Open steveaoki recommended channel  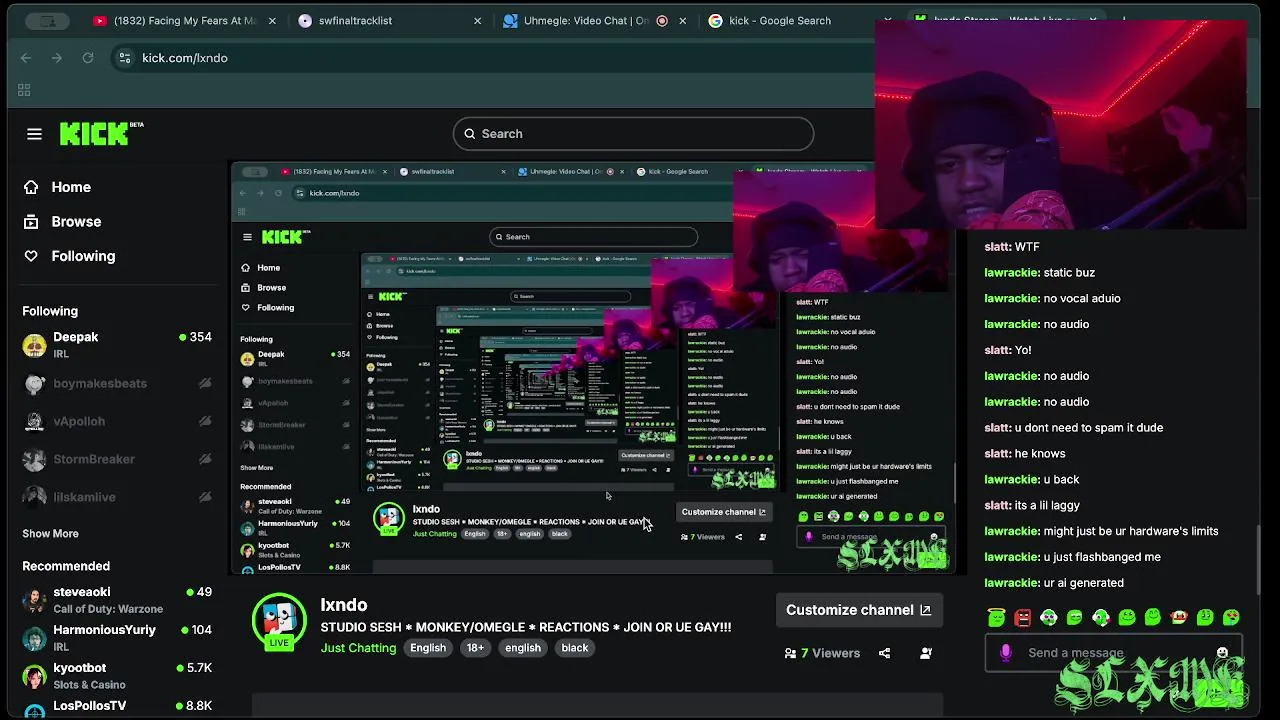click(117, 600)
